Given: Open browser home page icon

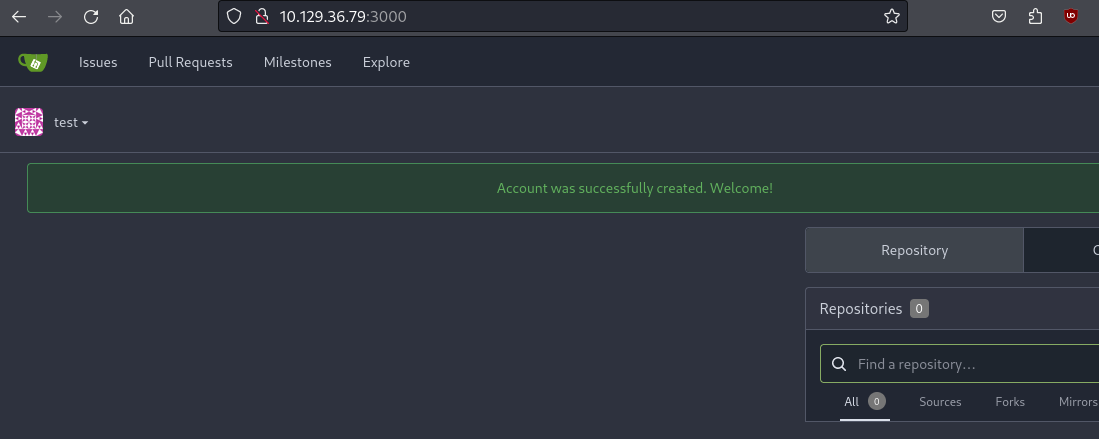Looking at the screenshot, I should point(126,16).
